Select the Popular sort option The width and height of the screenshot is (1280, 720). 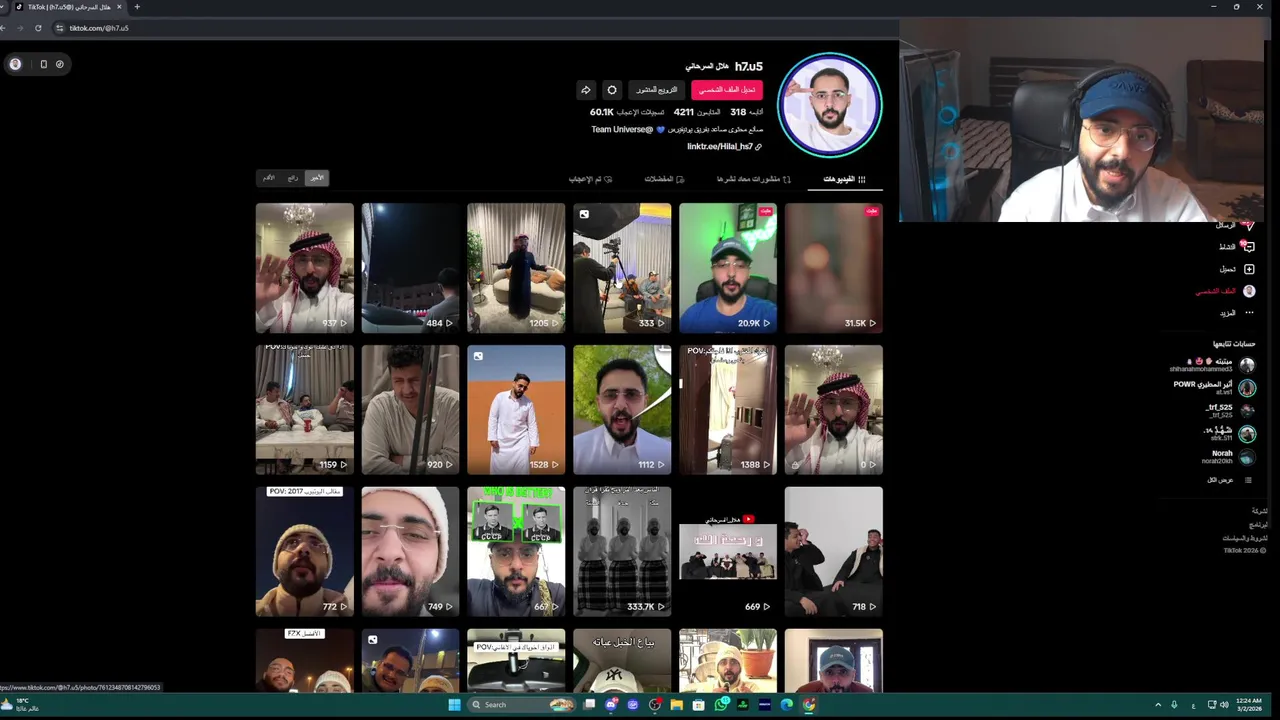click(x=293, y=178)
